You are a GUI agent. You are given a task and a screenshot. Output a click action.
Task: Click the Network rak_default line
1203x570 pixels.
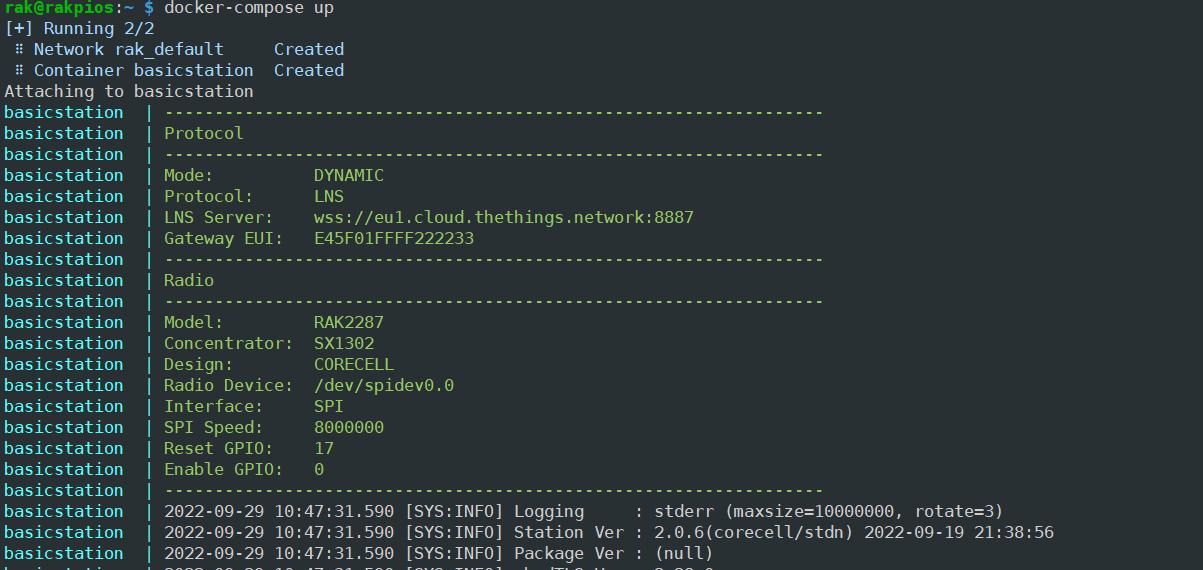point(128,49)
